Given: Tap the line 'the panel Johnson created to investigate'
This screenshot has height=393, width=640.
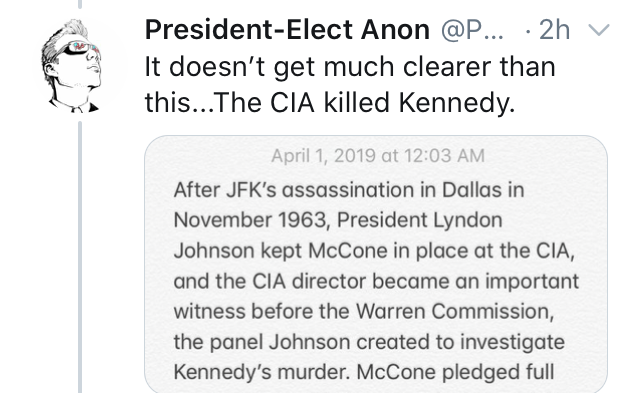Looking at the screenshot, I should pos(369,342).
